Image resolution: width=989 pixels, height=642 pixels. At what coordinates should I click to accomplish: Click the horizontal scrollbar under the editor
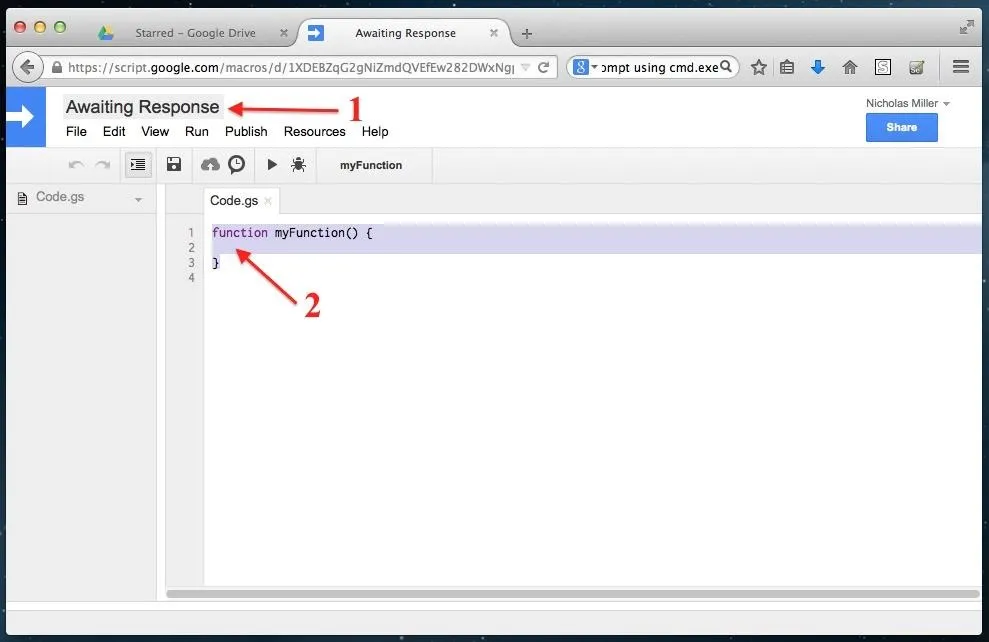pyautogui.click(x=573, y=593)
